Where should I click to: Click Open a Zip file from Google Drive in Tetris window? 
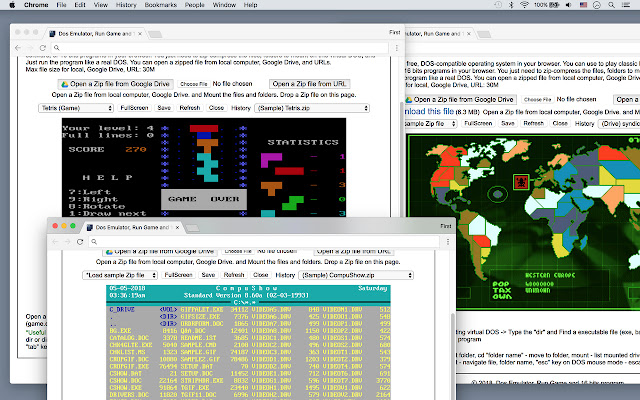point(116,84)
